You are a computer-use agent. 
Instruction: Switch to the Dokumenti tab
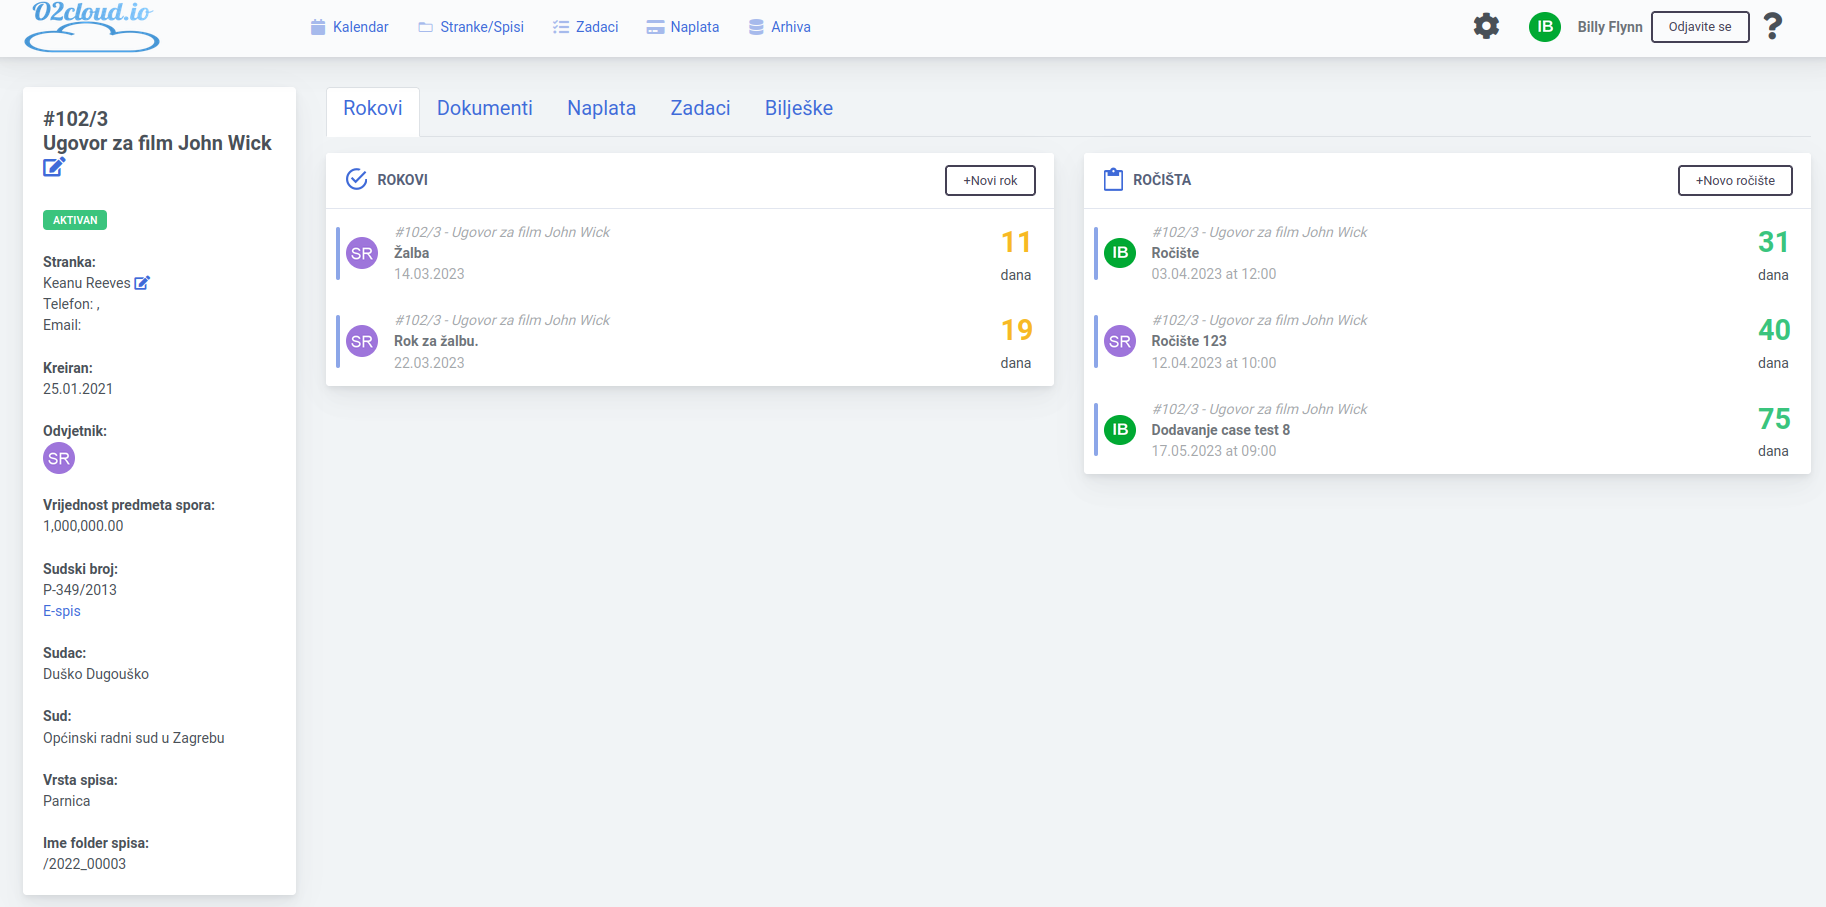[484, 108]
